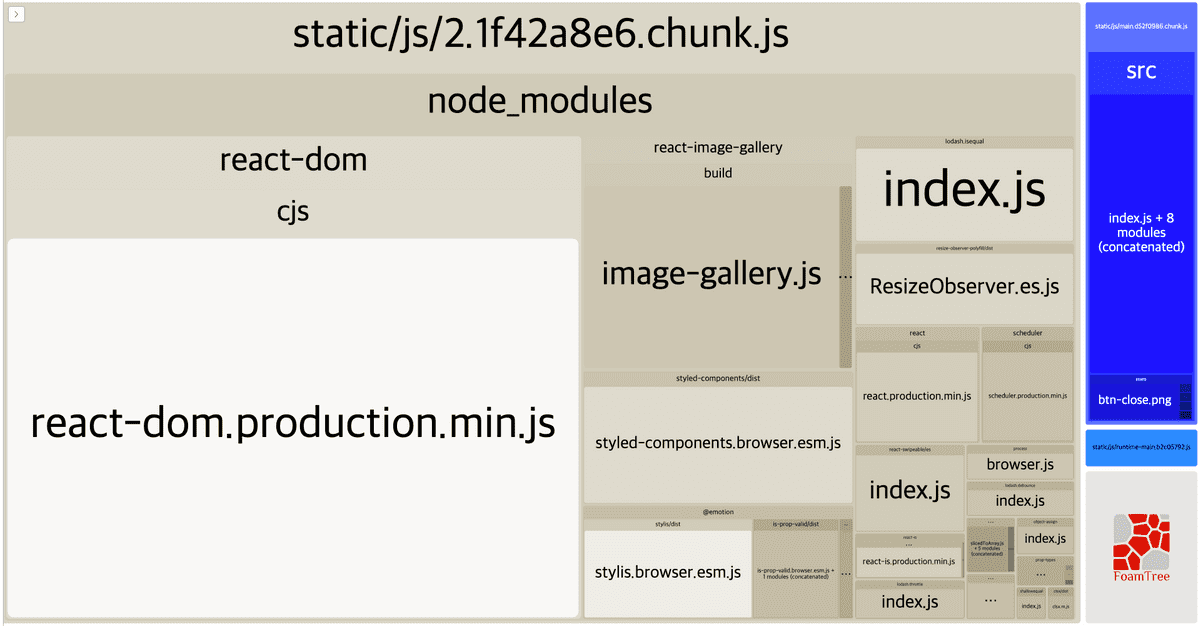Select the react.production.min.js module
The height and width of the screenshot is (626, 1200).
point(917,396)
